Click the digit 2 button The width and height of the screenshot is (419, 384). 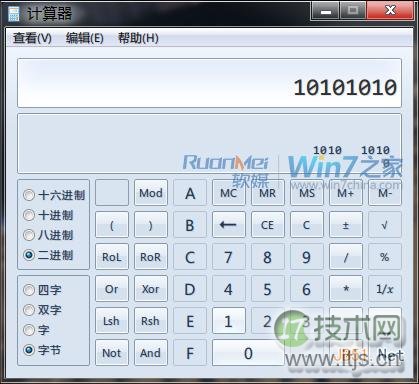pos(268,321)
